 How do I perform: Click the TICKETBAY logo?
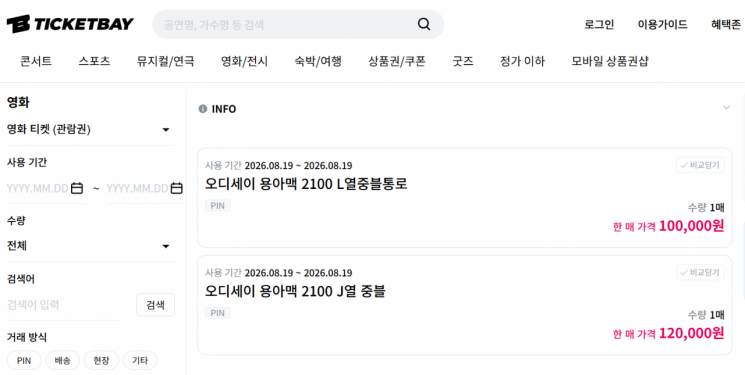pos(70,24)
